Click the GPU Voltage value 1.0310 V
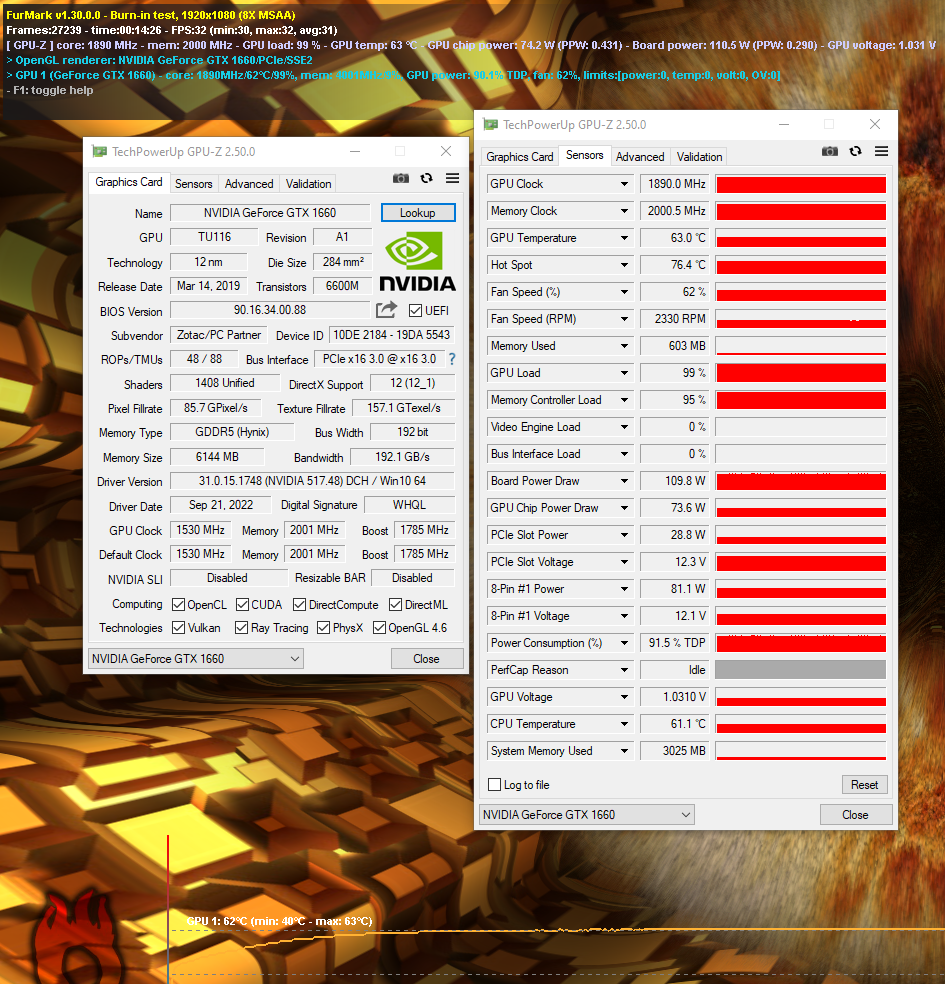 coord(675,697)
